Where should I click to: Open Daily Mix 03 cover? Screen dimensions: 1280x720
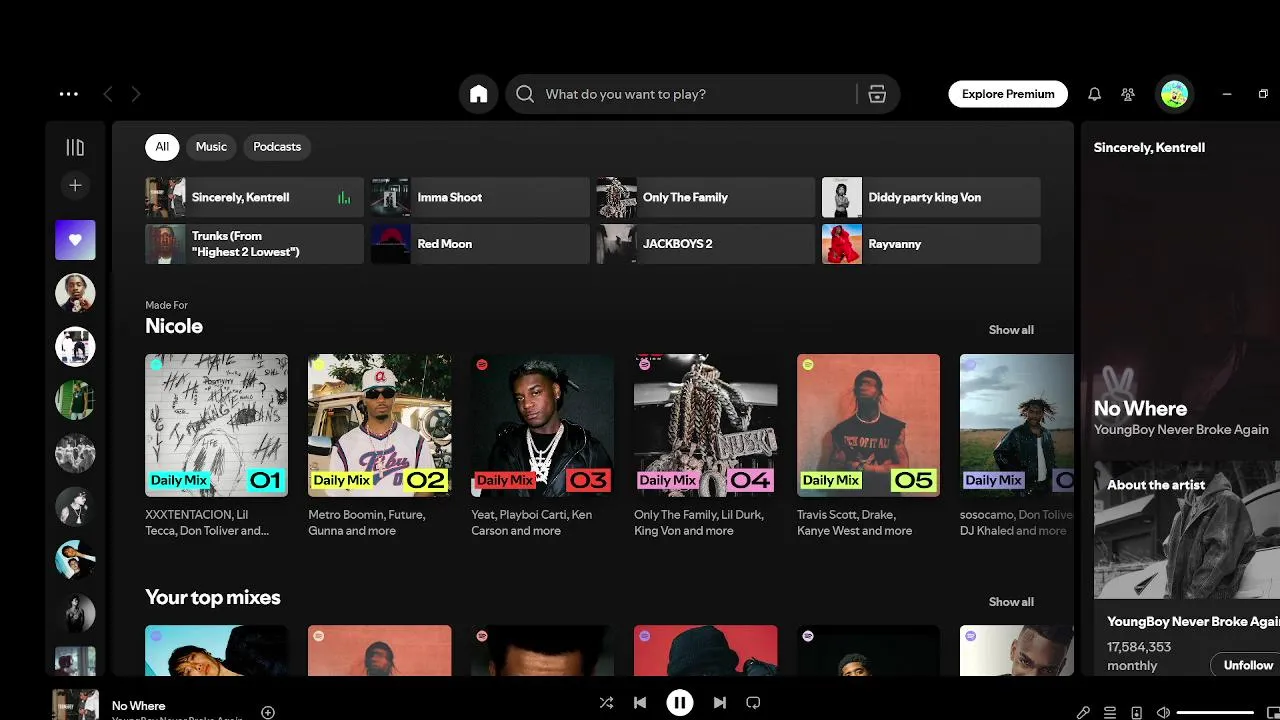point(542,425)
